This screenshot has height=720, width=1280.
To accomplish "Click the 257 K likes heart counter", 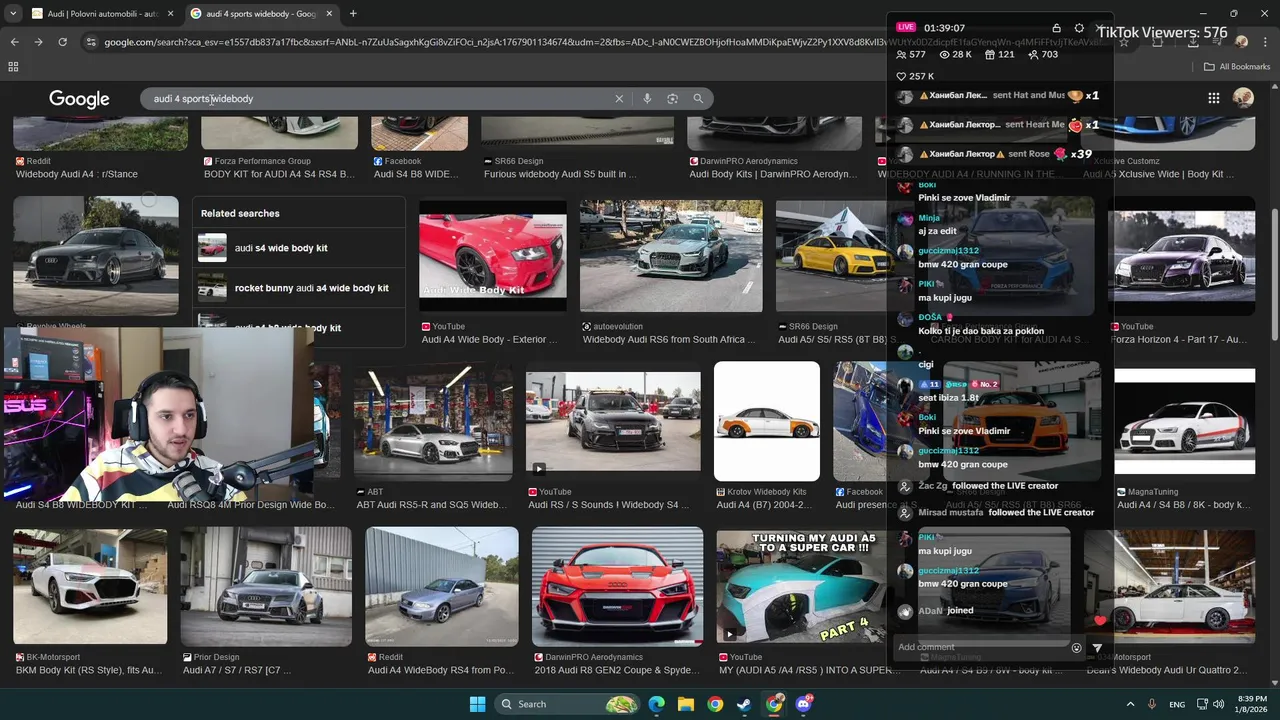I will click(915, 76).
